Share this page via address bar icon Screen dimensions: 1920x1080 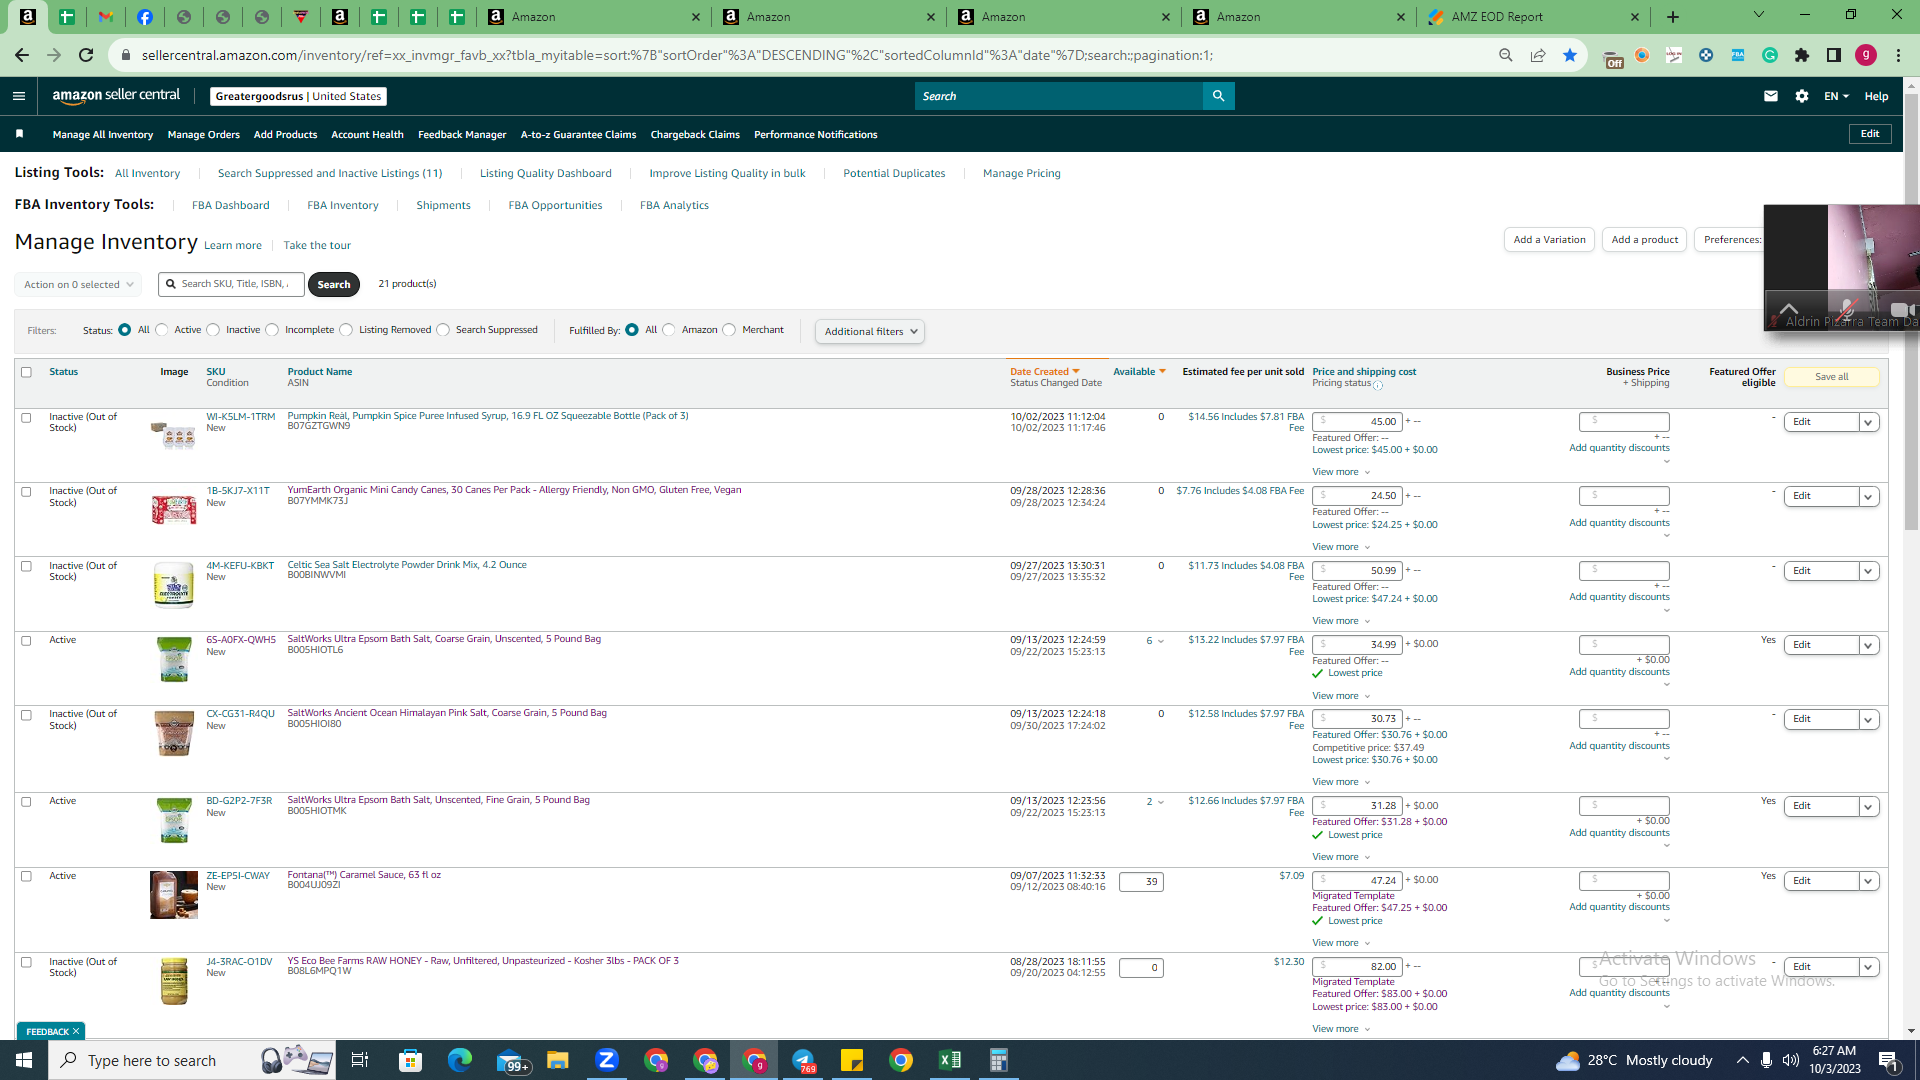[1538, 55]
